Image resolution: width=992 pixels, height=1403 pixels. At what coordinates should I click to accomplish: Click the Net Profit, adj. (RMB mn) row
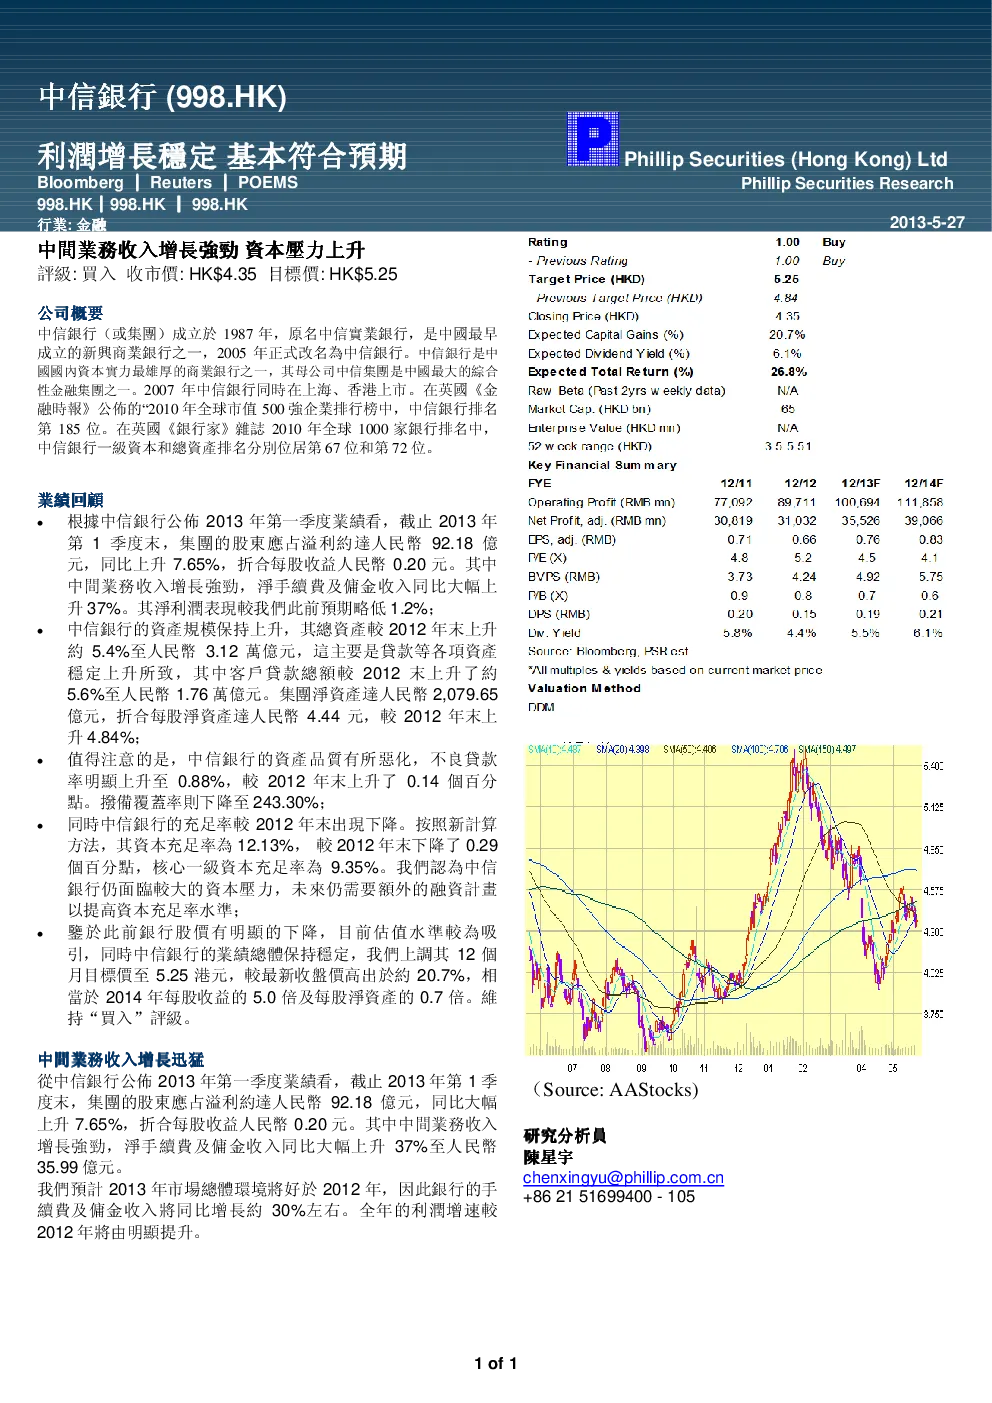tap(735, 521)
